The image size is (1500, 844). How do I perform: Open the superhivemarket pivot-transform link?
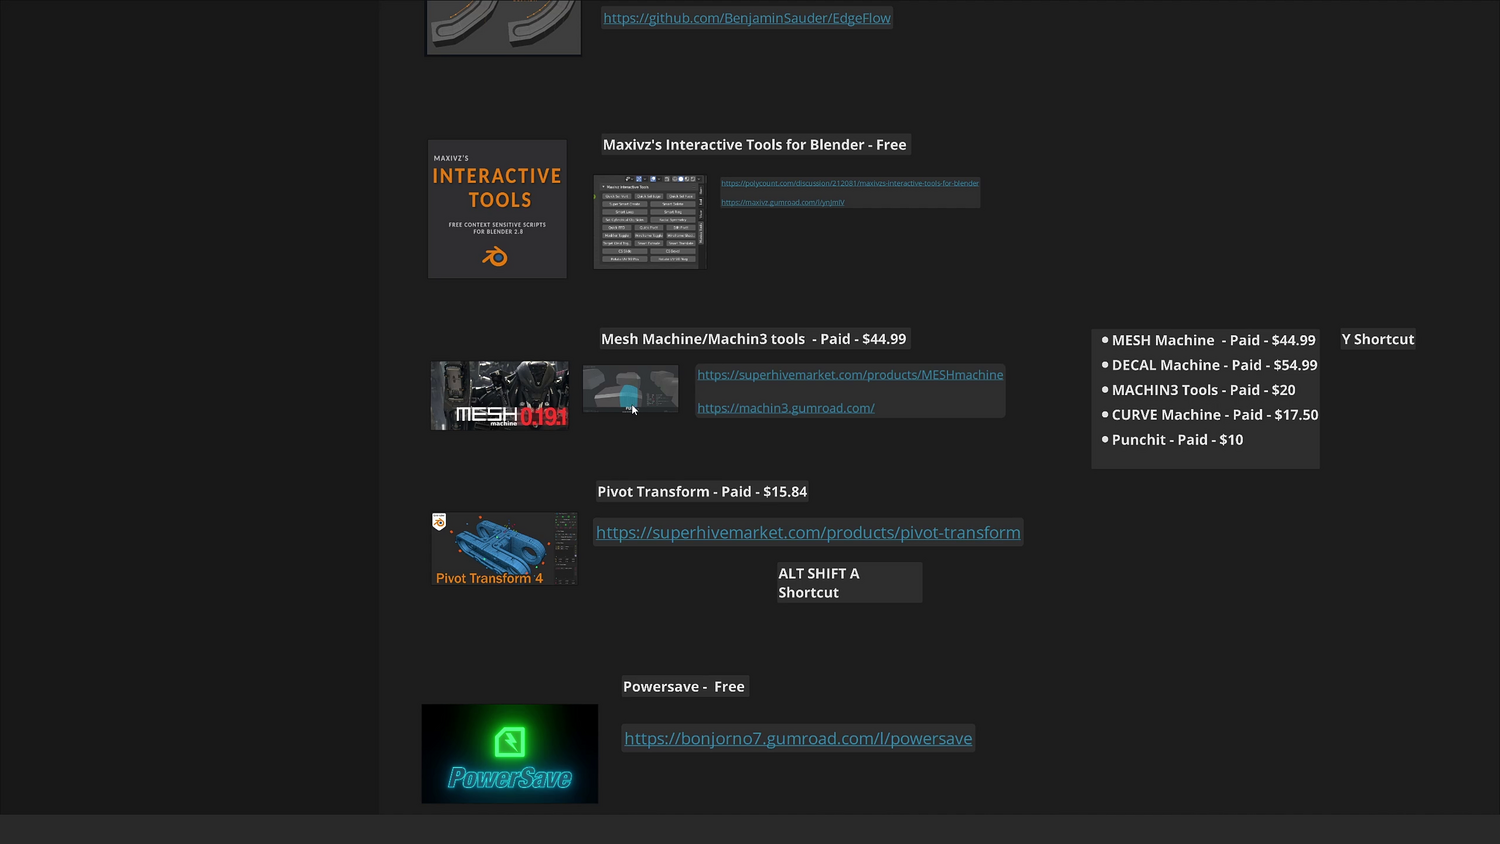click(808, 532)
